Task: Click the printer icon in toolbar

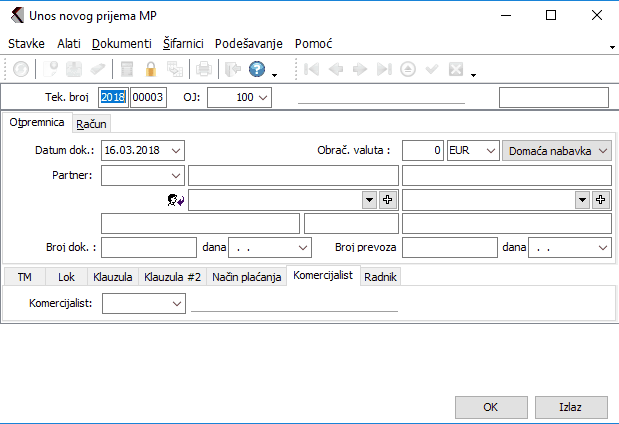Action: coord(203,70)
